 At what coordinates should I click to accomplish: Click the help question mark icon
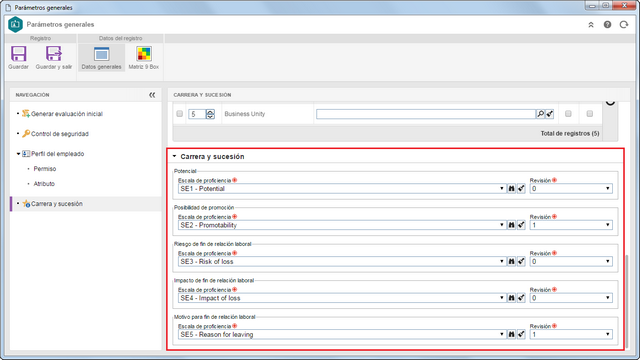click(x=607, y=24)
